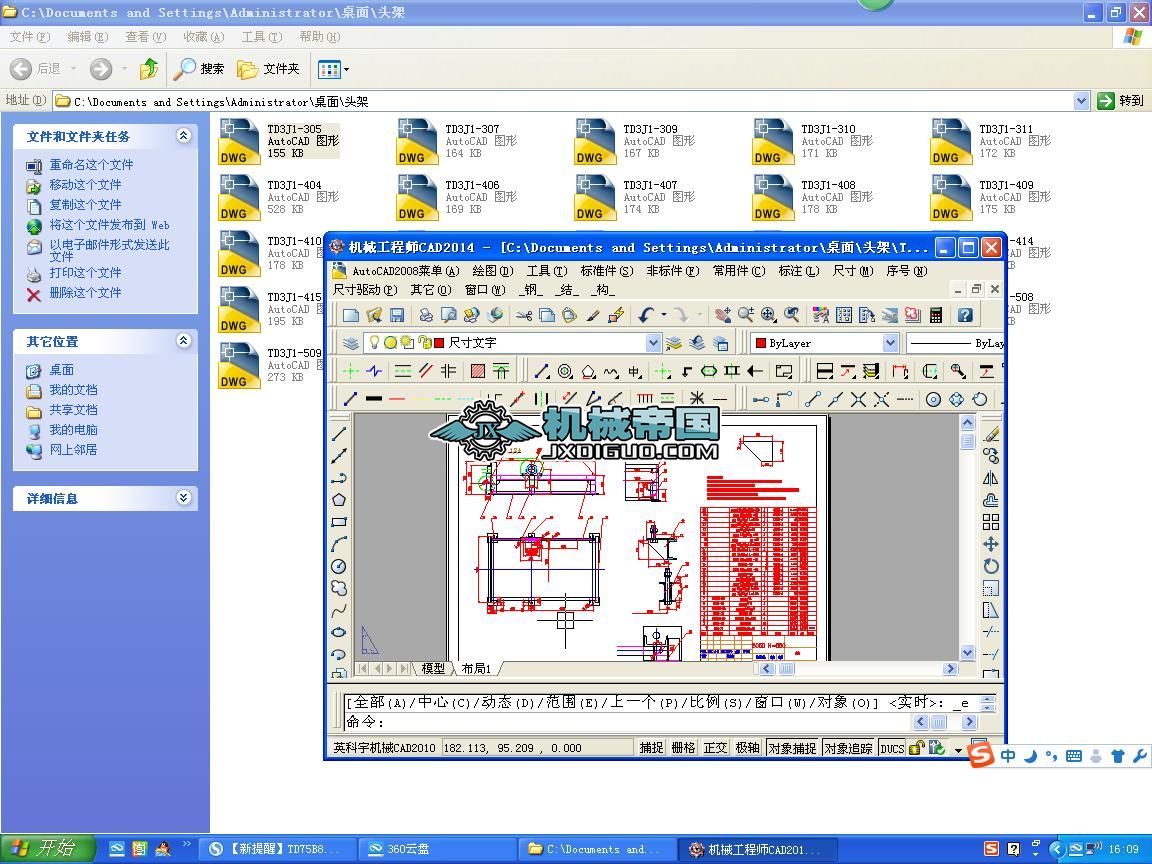Click the 开始 Start button
1152x864 pixels.
(47, 849)
